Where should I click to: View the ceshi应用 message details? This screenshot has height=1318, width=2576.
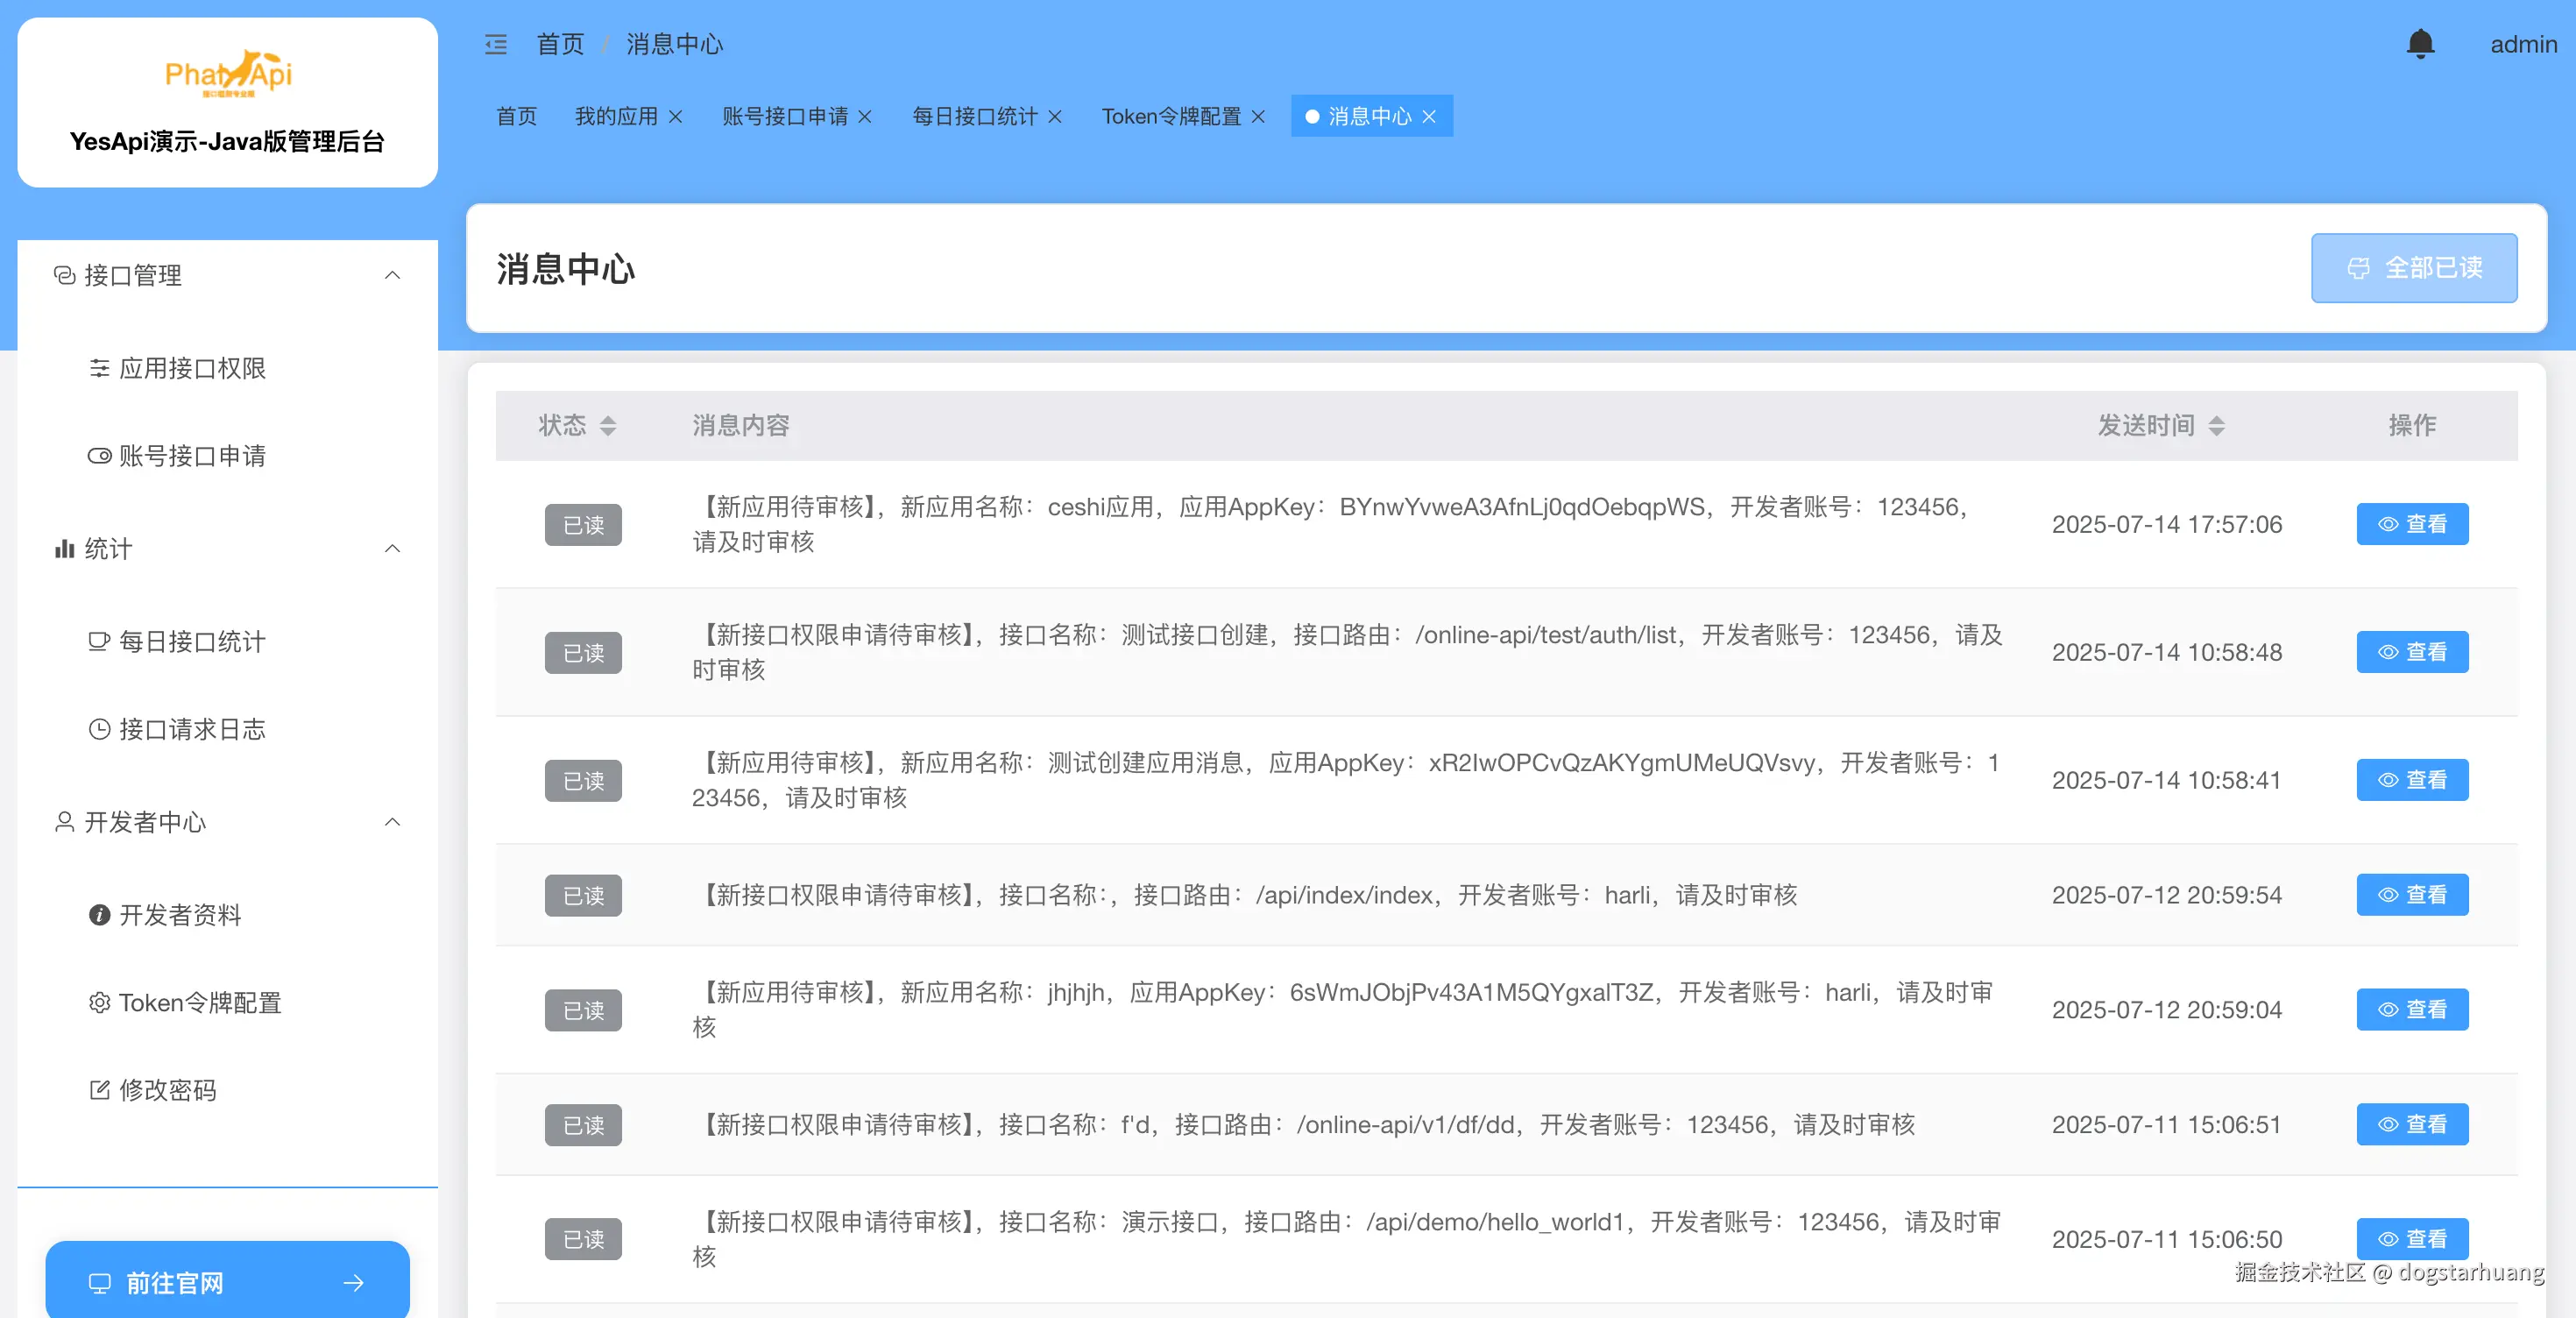point(2411,524)
